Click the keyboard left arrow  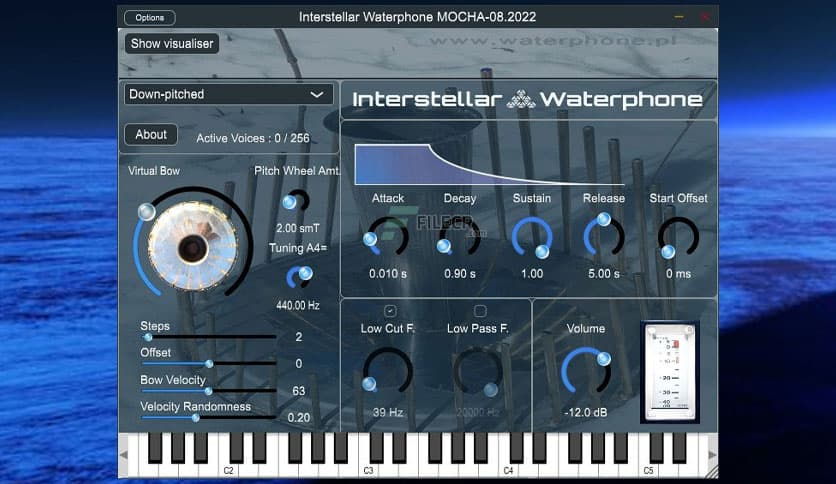coord(124,455)
